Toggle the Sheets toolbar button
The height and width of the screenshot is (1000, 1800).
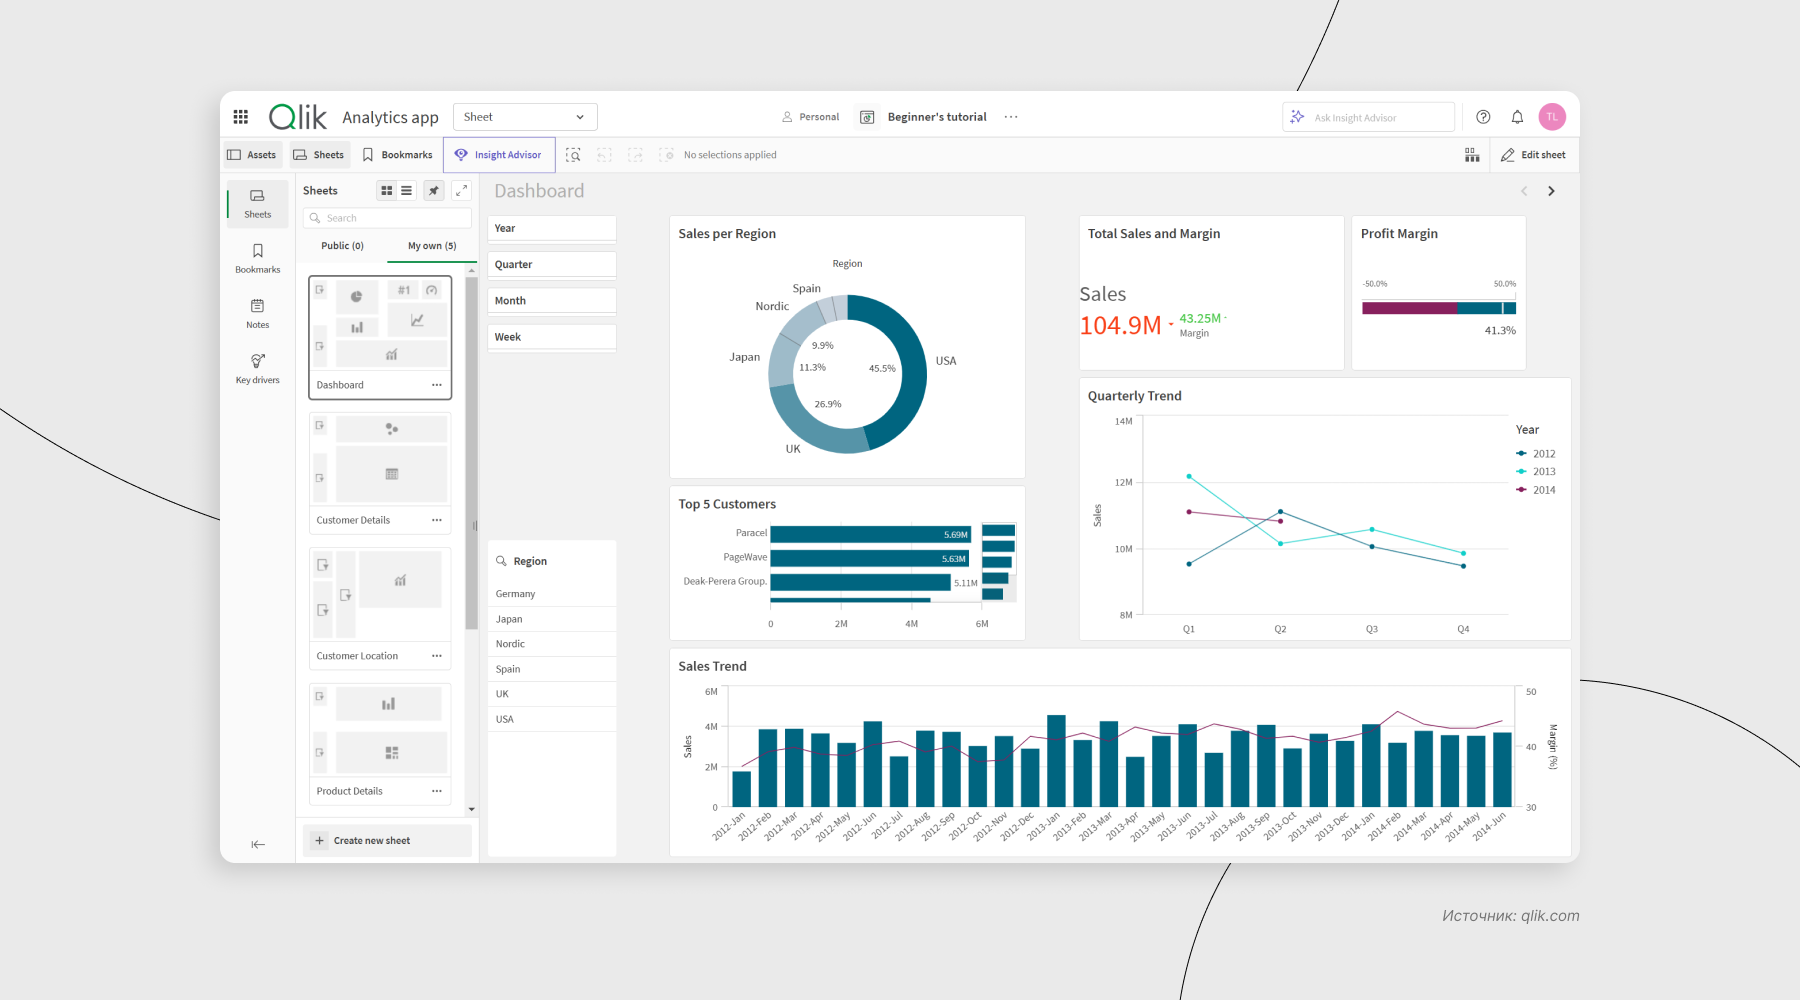pyautogui.click(x=319, y=155)
